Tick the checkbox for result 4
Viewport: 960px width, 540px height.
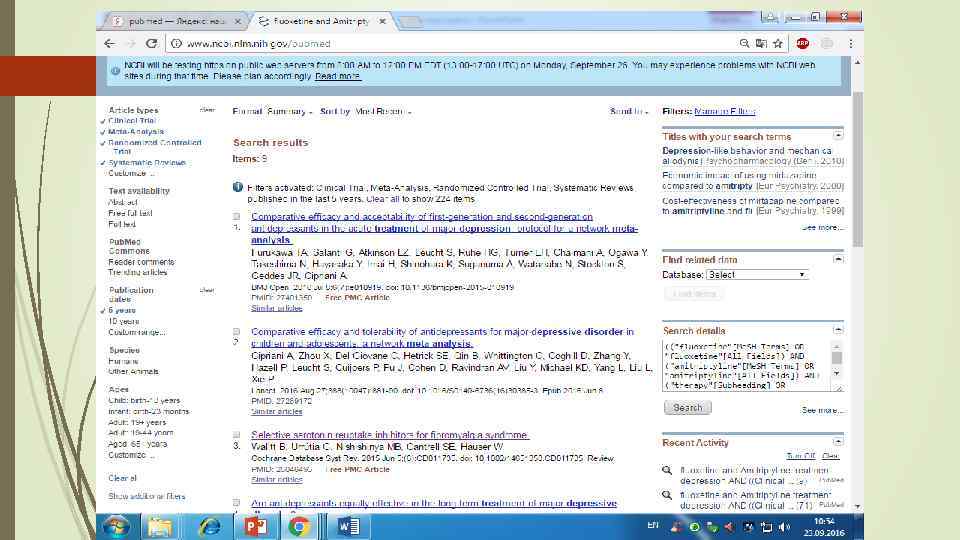[x=236, y=503]
